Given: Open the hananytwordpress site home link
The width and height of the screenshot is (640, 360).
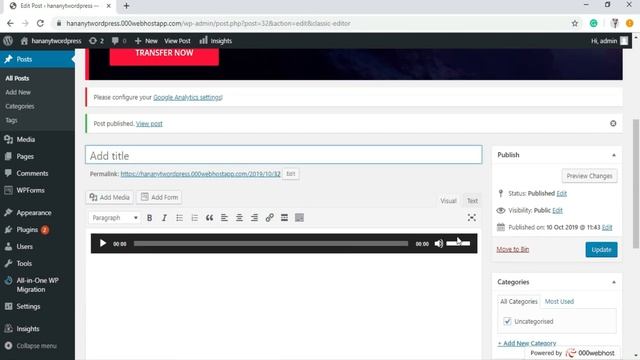Looking at the screenshot, I should point(51,41).
